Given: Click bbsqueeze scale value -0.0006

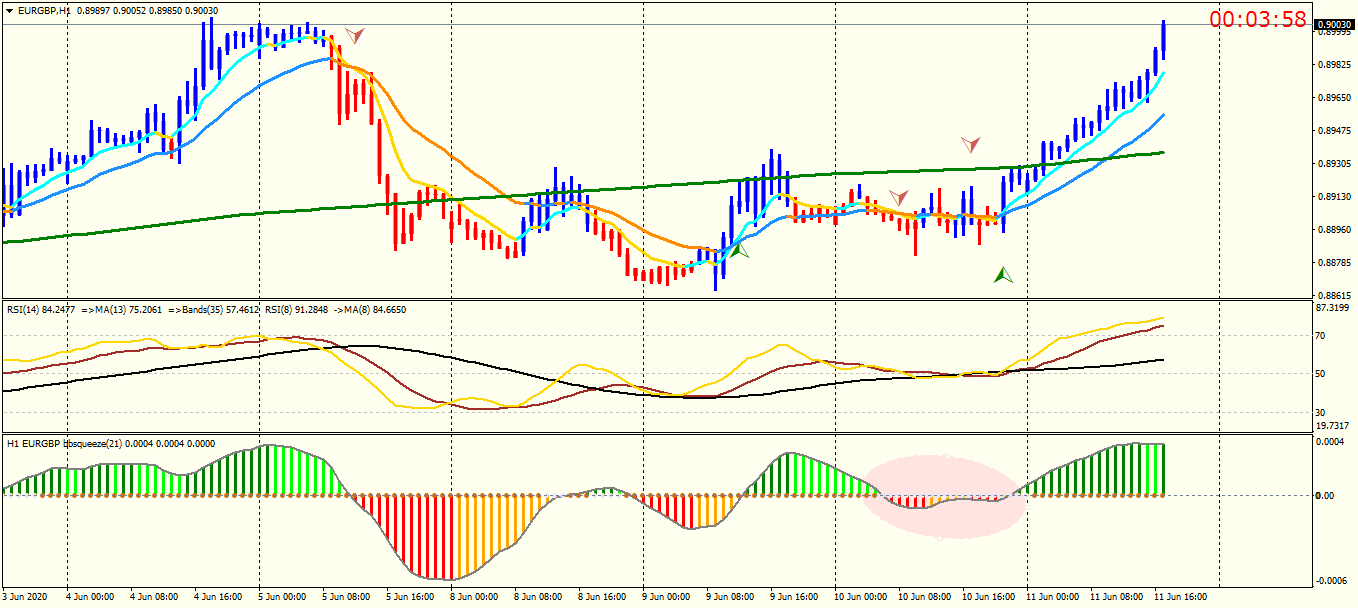Looking at the screenshot, I should [x=1333, y=582].
